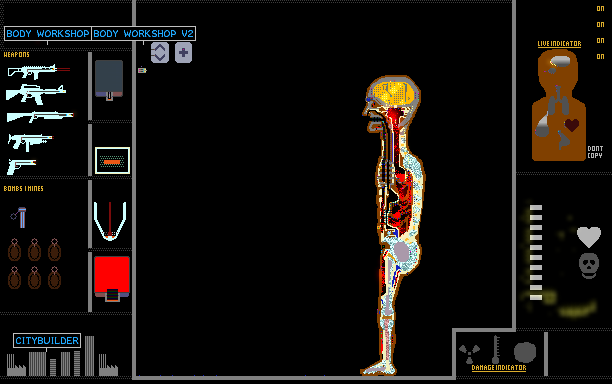The image size is (612, 384).
Task: Click the radiation damage indicator icon
Action: (469, 353)
